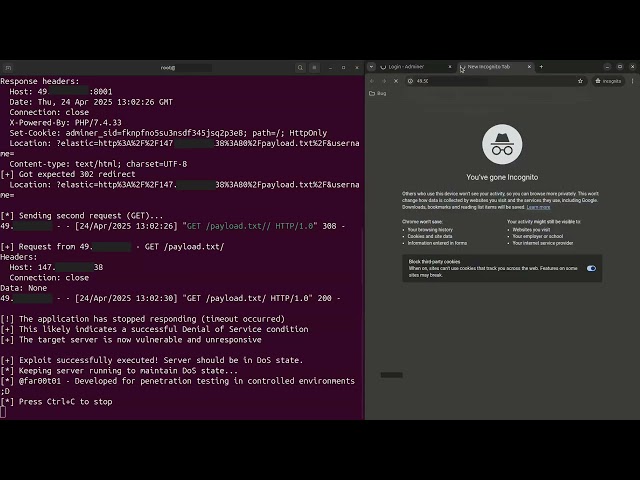Click the Incognito indicator button
The image size is (640, 480).
pyautogui.click(x=608, y=81)
